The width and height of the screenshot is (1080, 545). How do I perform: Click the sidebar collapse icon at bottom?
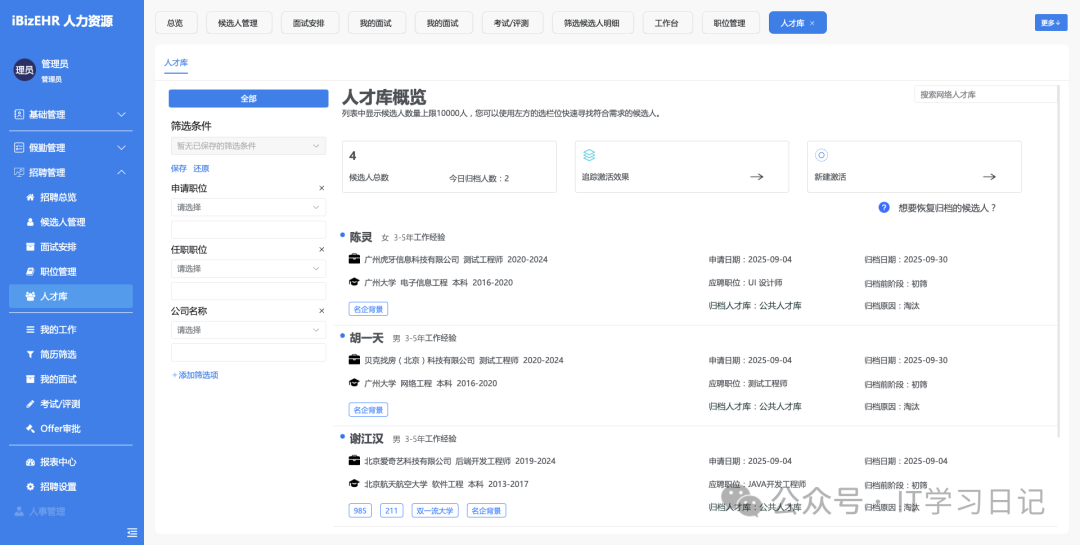(x=132, y=532)
